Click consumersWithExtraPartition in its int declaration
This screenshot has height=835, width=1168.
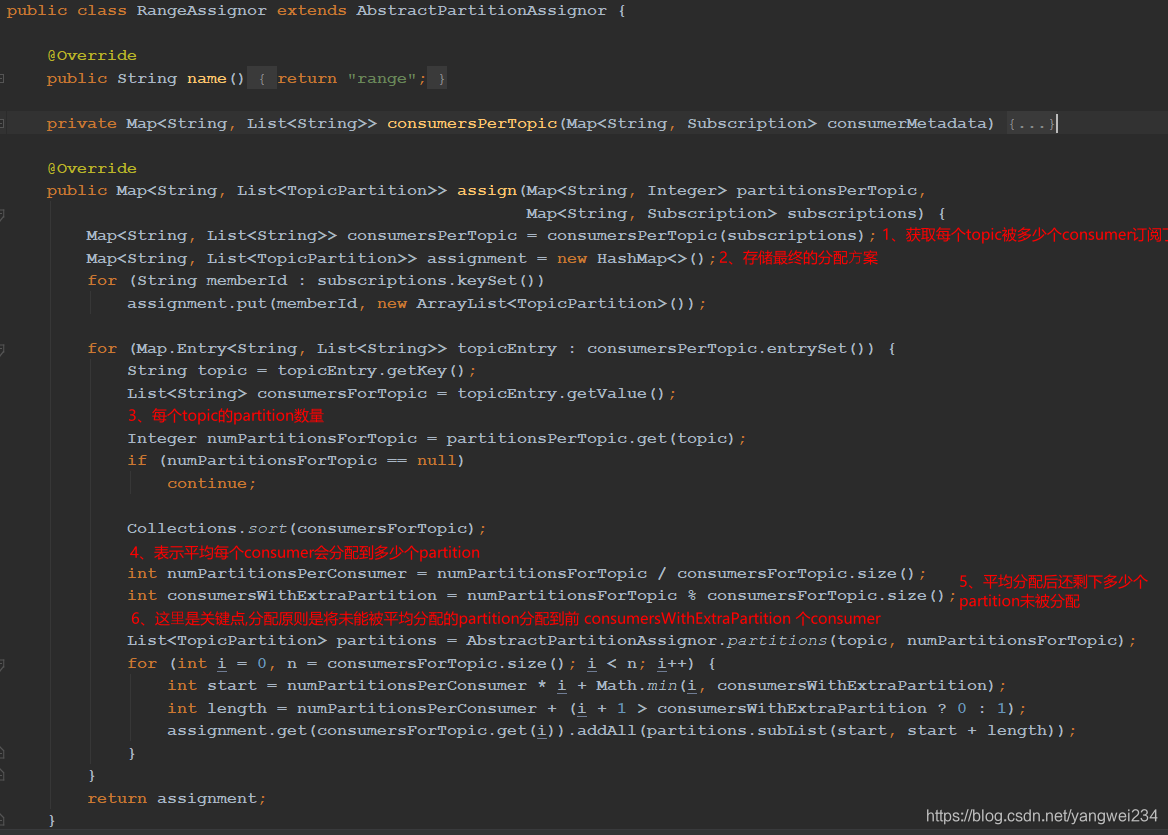pyautogui.click(x=302, y=596)
